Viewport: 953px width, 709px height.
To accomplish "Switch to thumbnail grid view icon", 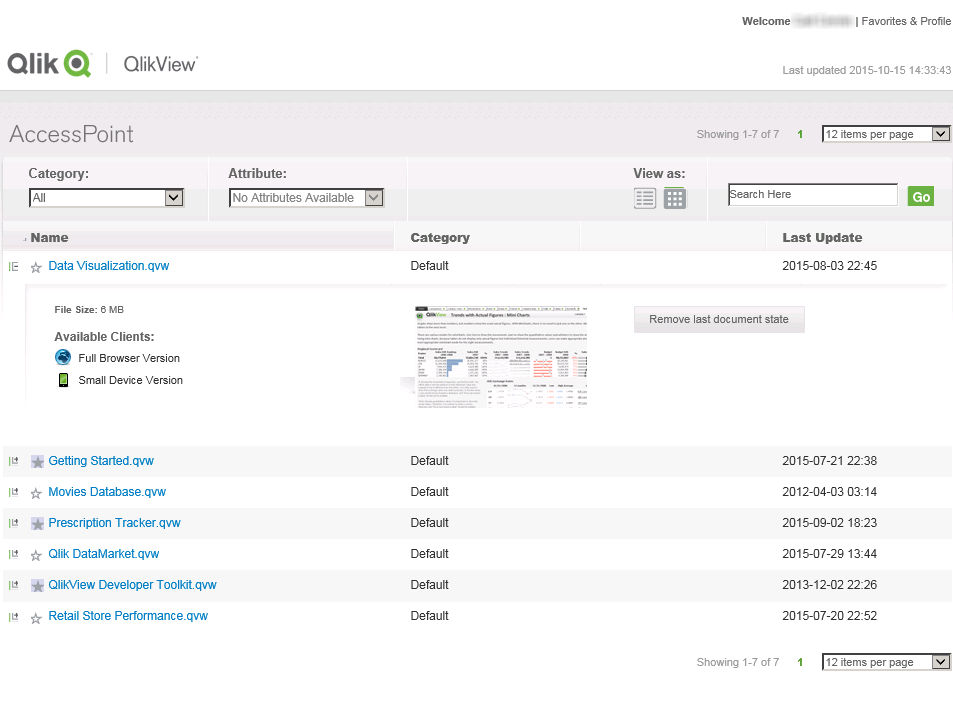I will point(675,198).
